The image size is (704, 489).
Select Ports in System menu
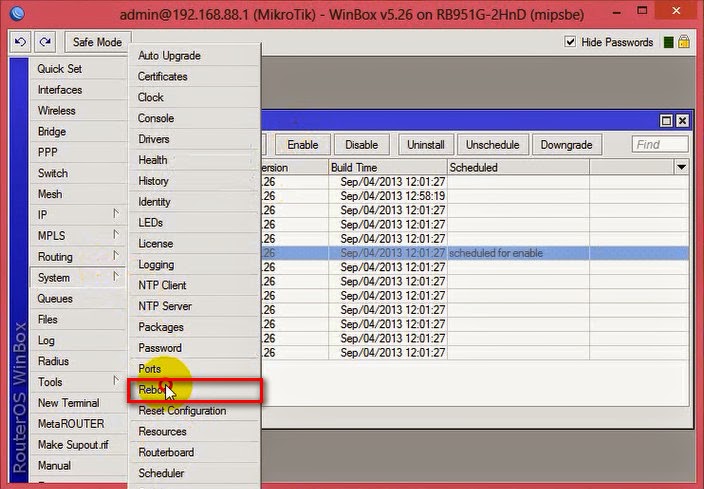click(194, 369)
